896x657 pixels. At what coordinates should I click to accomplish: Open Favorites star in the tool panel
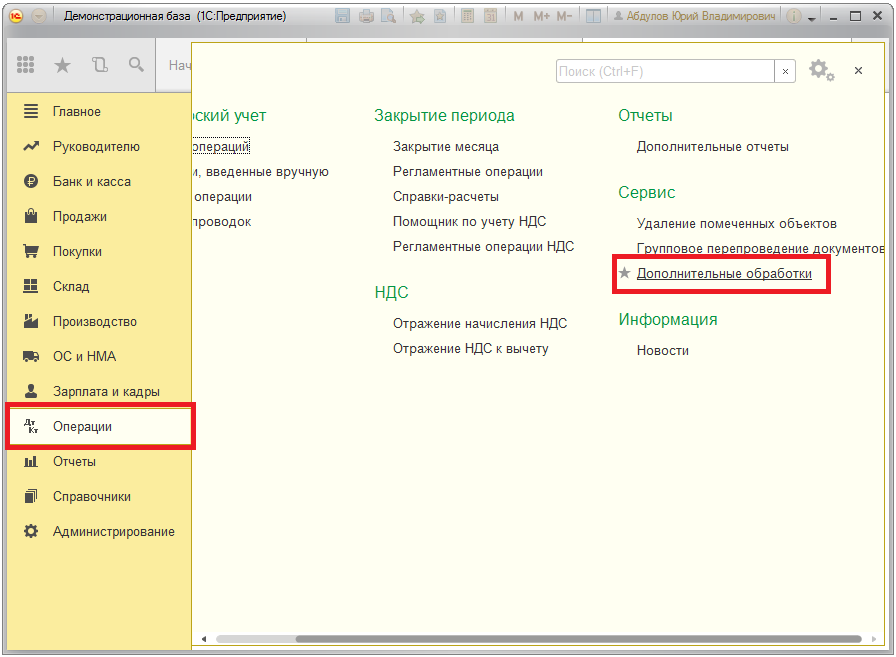62,65
